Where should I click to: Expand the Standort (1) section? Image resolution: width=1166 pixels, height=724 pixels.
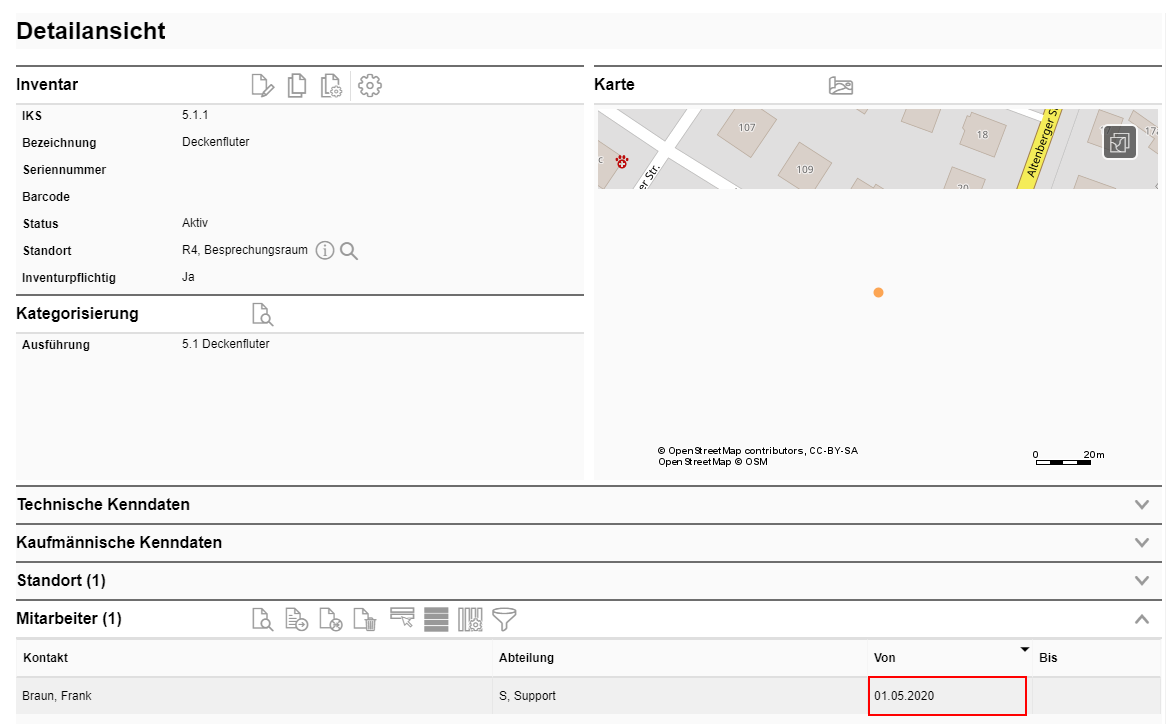1142,581
